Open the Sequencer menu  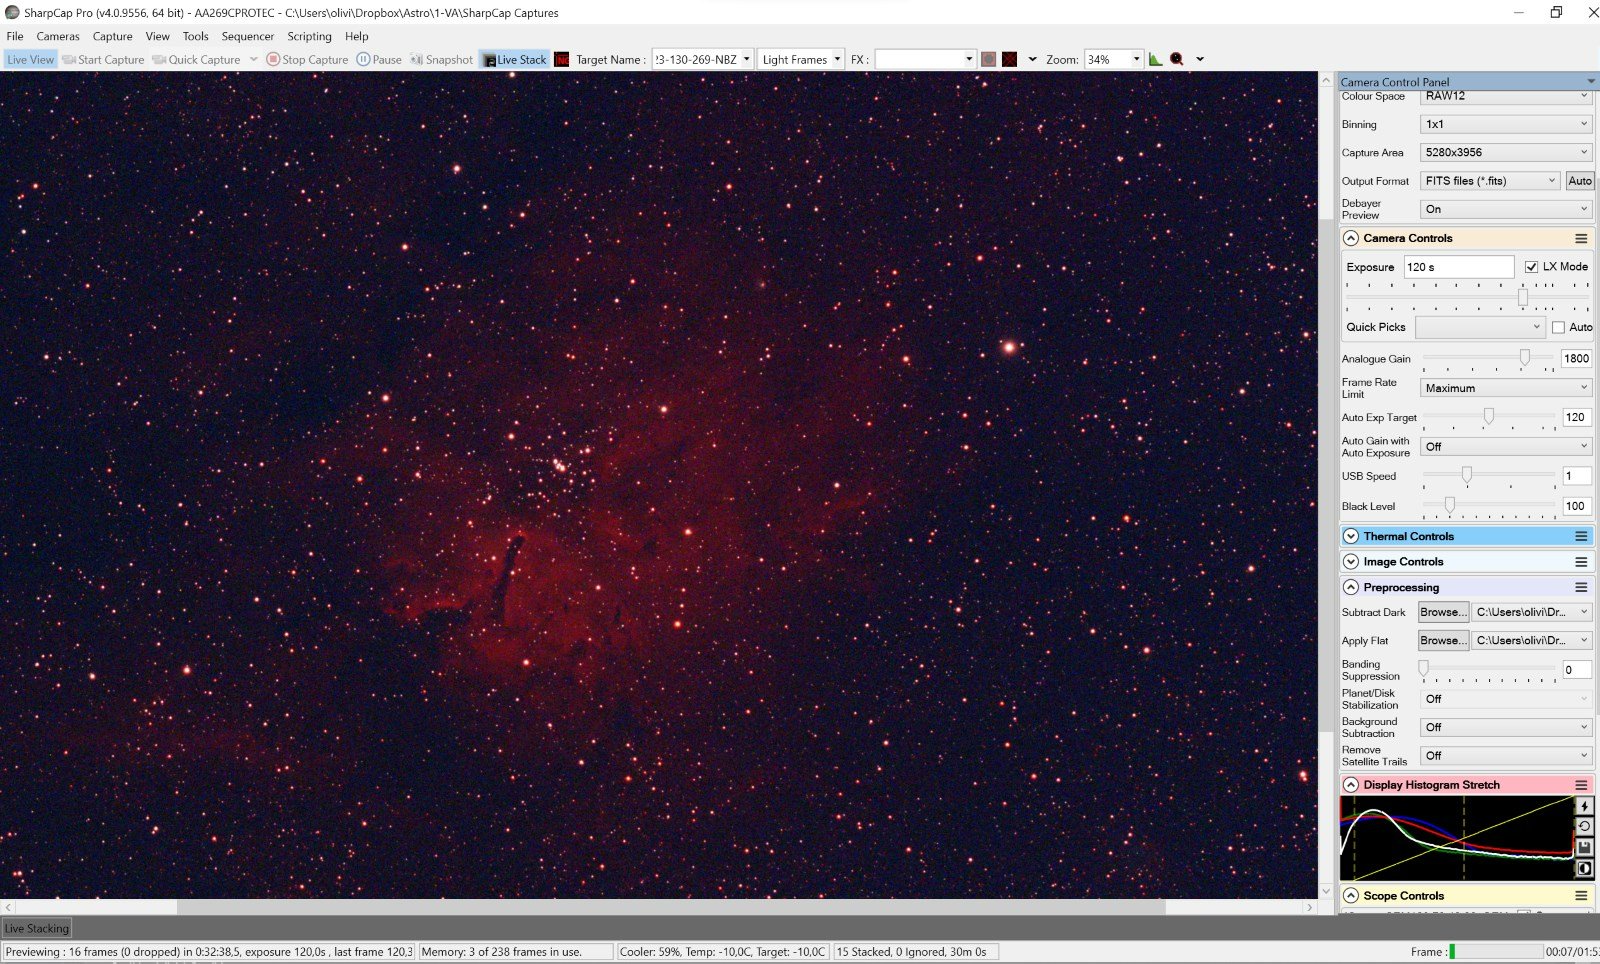point(247,36)
